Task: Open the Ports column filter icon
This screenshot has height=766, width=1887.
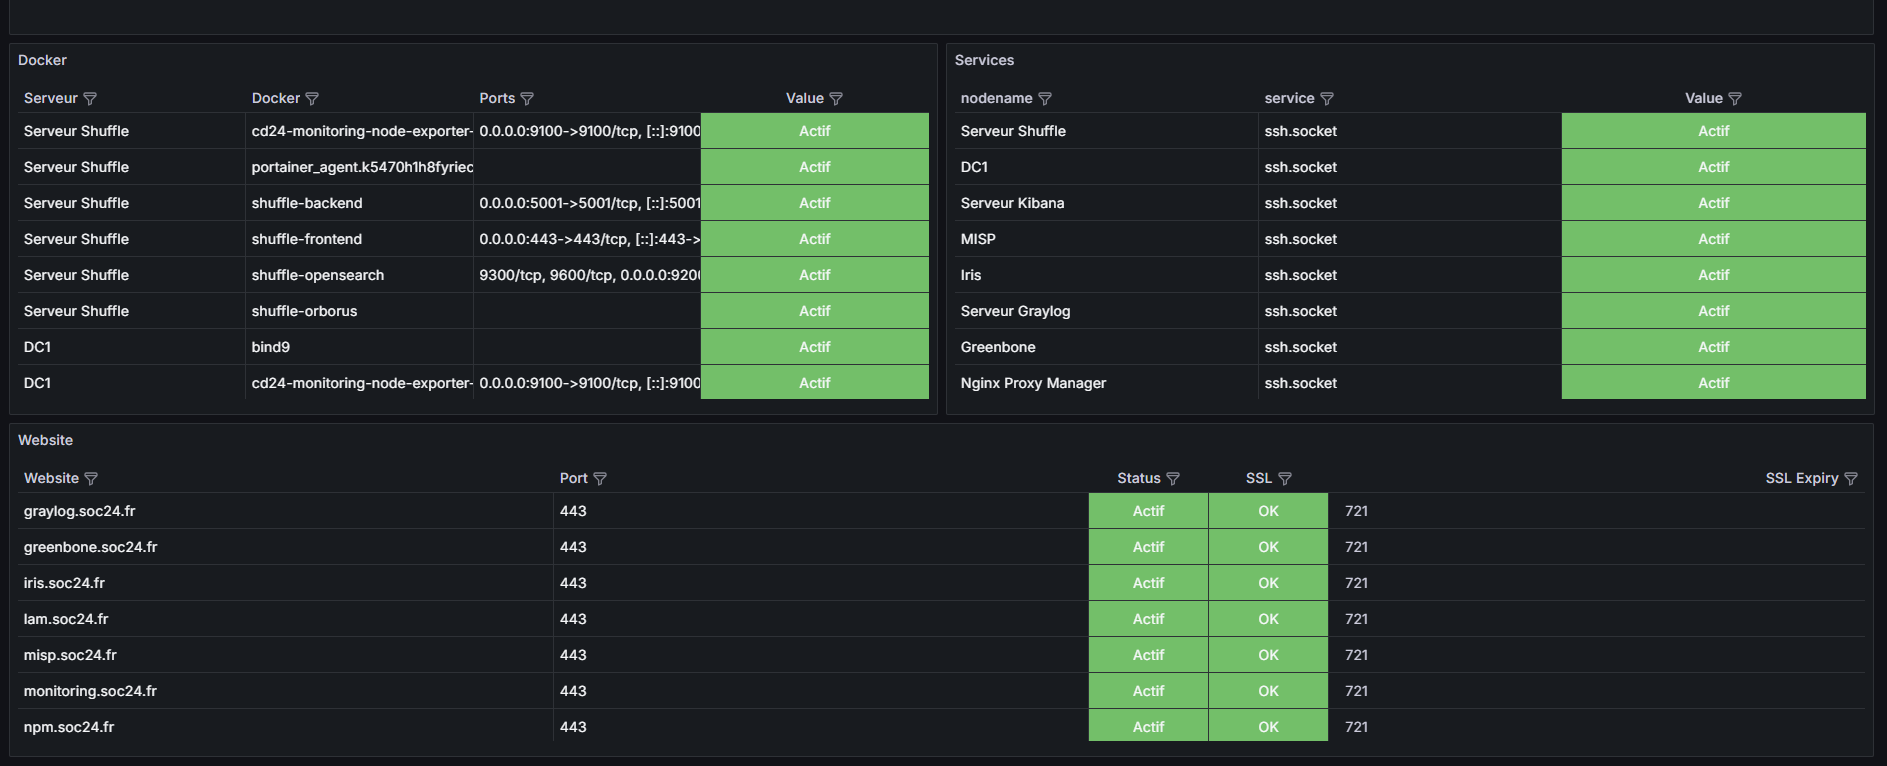Action: coord(527,98)
